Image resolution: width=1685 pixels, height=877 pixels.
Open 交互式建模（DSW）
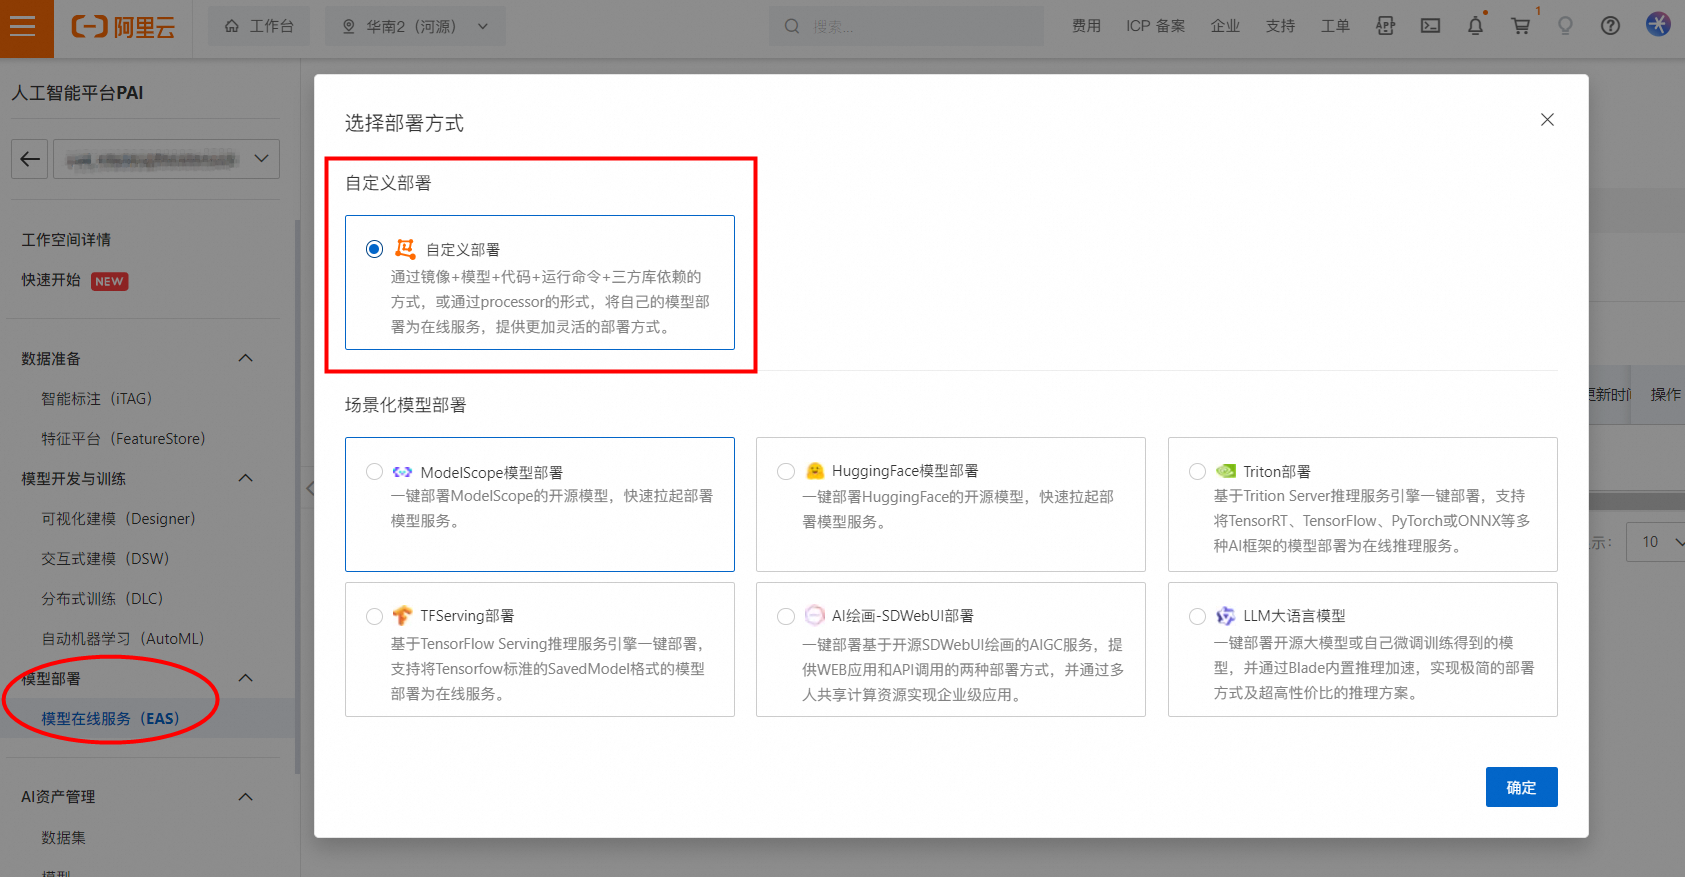pyautogui.click(x=105, y=559)
